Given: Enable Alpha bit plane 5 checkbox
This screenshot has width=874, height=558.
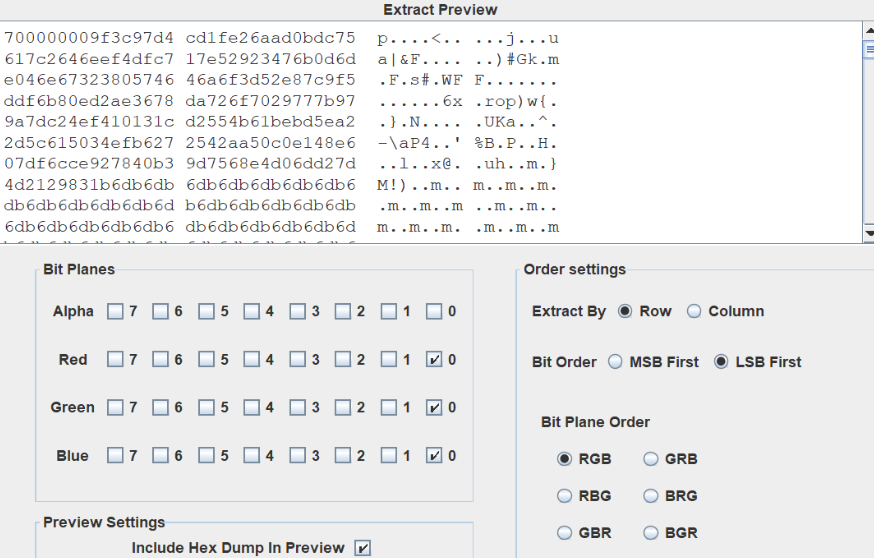Looking at the screenshot, I should pyautogui.click(x=206, y=311).
